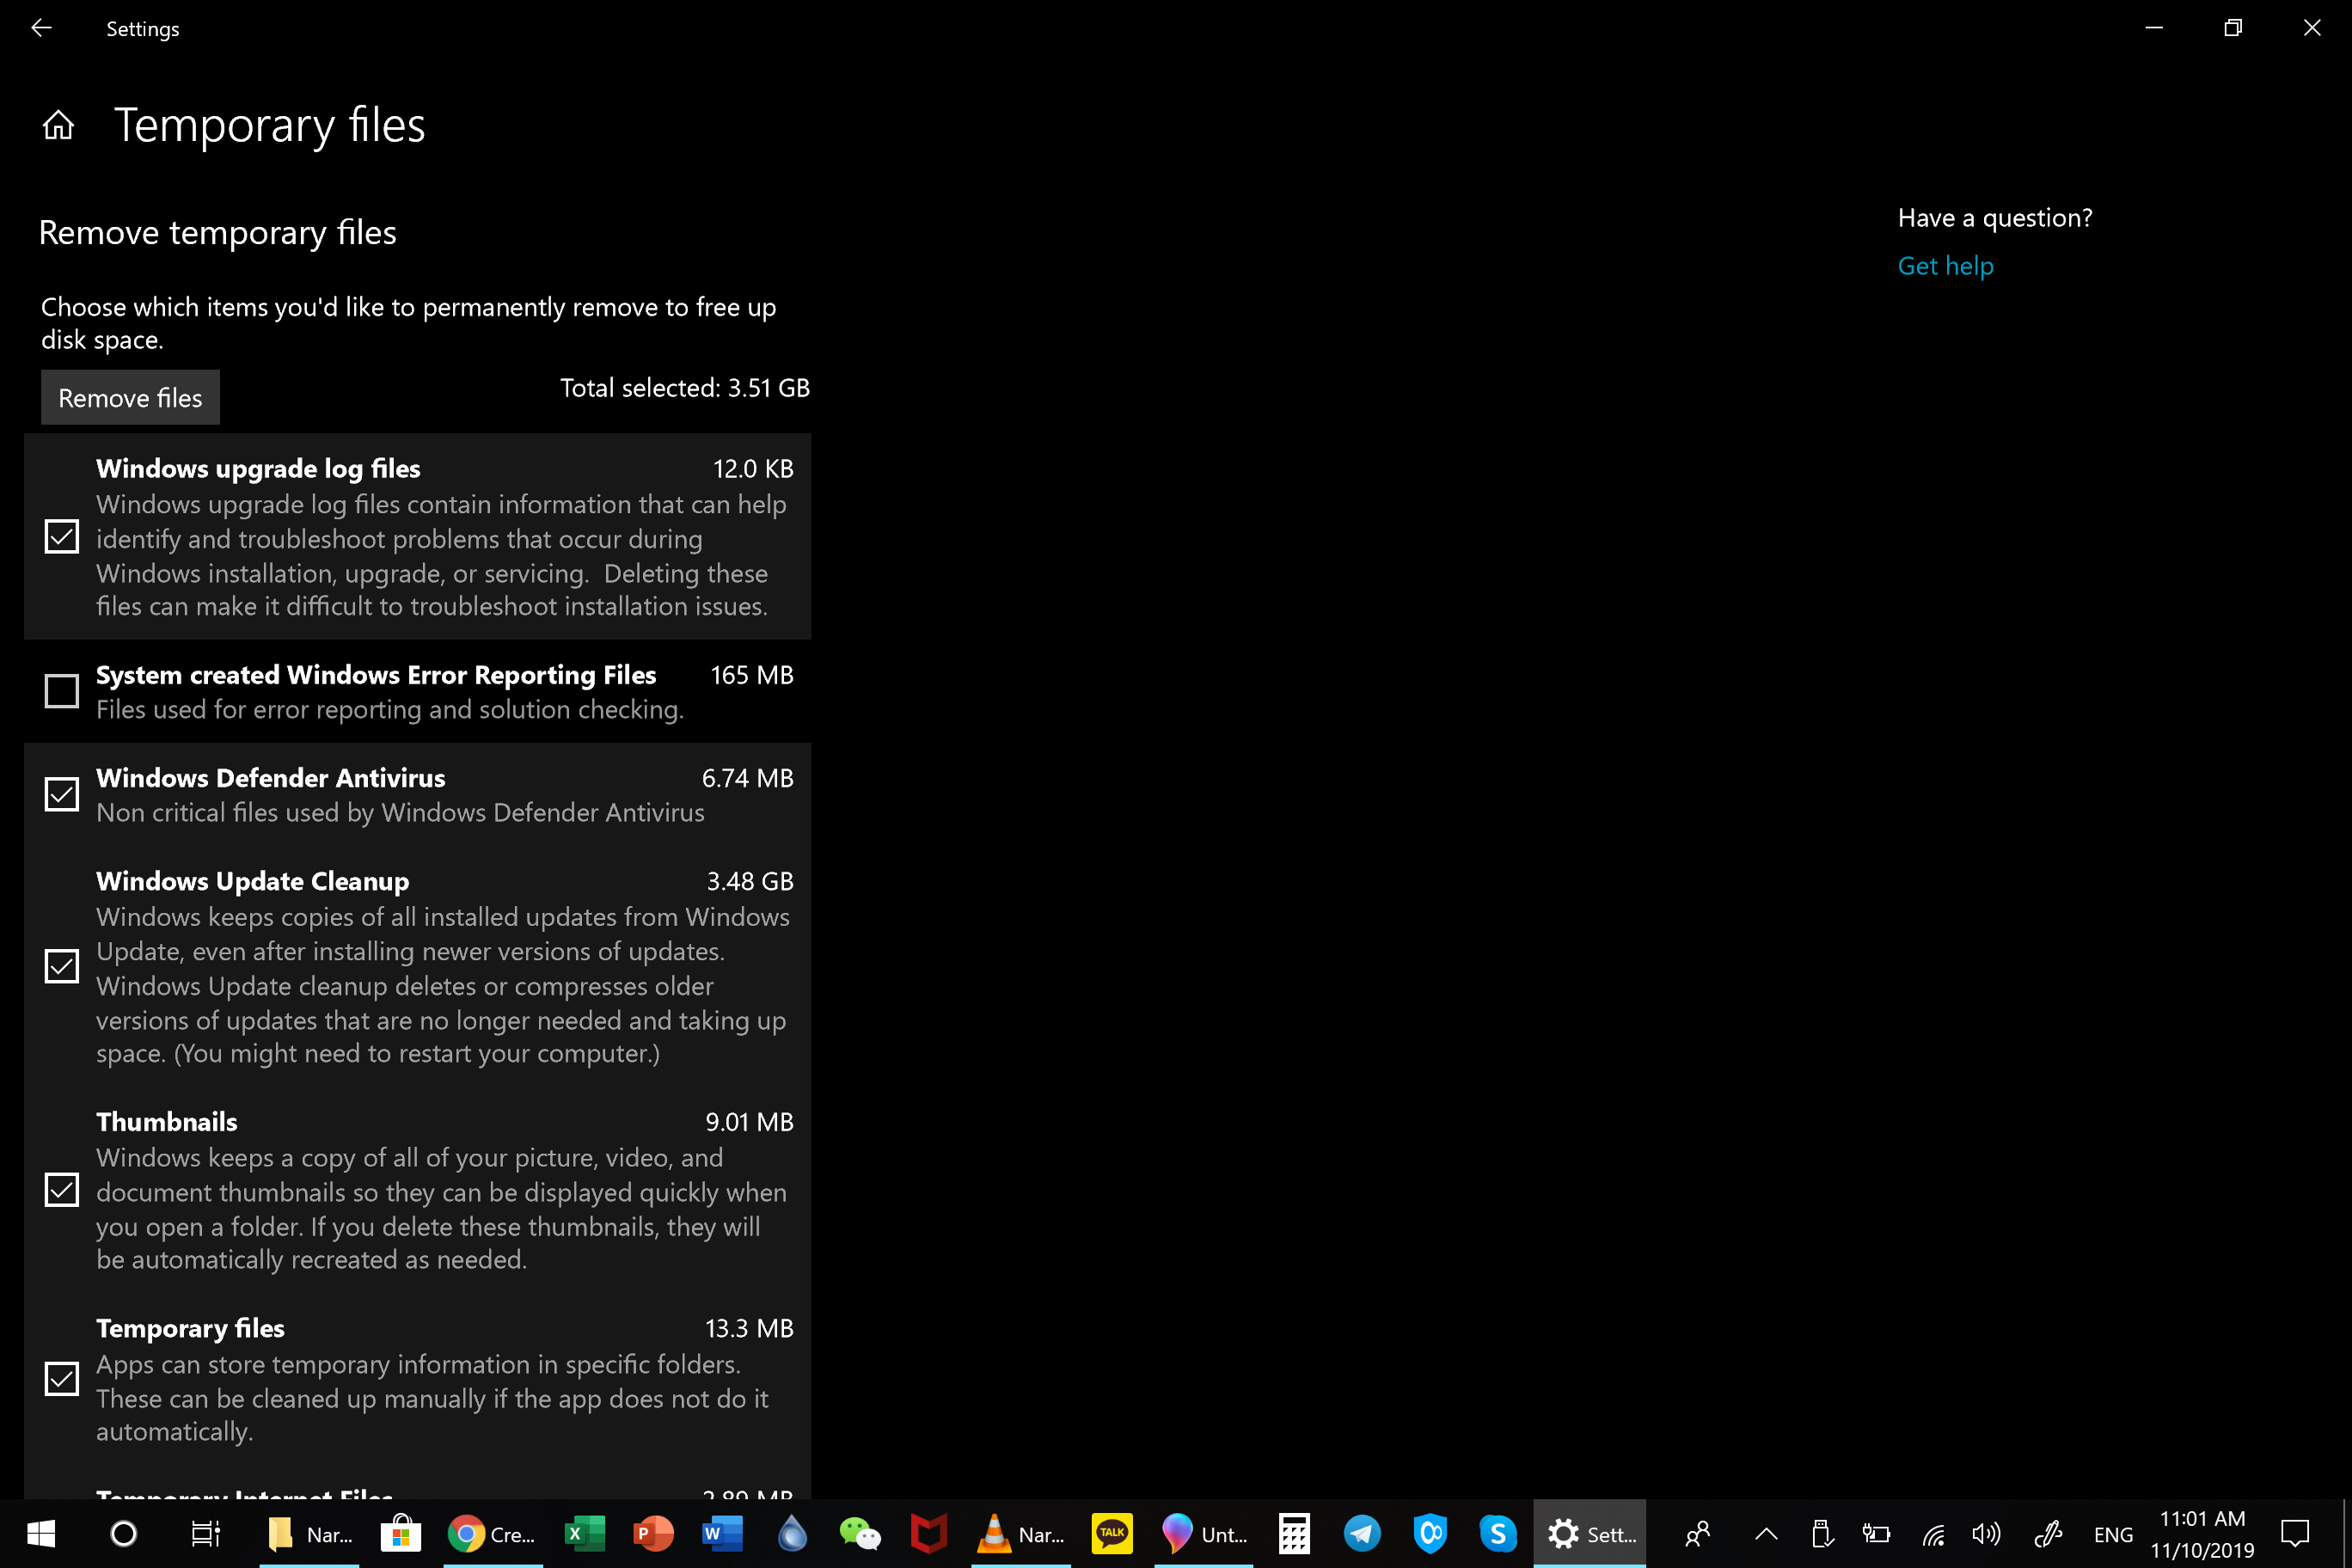Show hidden system tray icons
The image size is (2352, 1568).
click(1767, 1534)
